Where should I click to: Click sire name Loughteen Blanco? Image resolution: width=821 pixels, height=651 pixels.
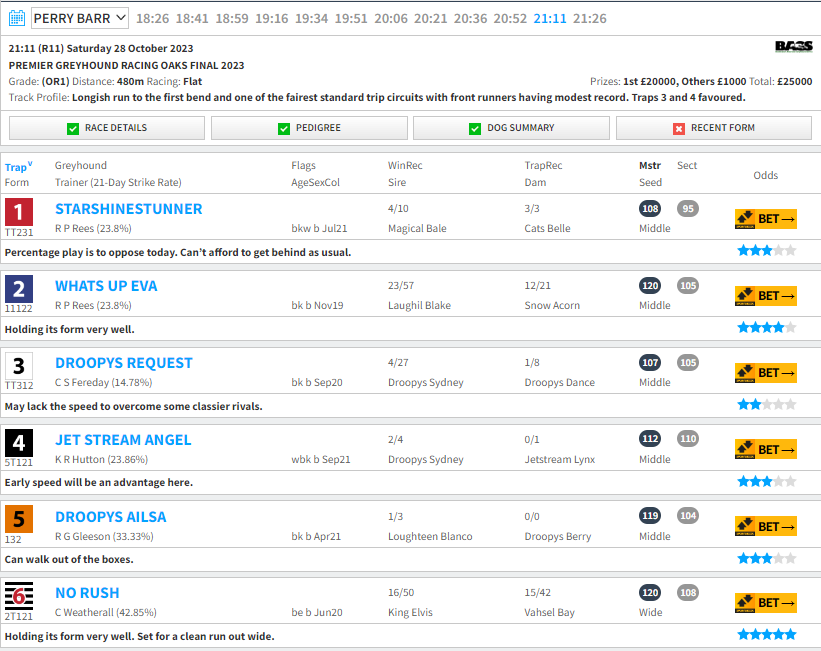(x=430, y=536)
